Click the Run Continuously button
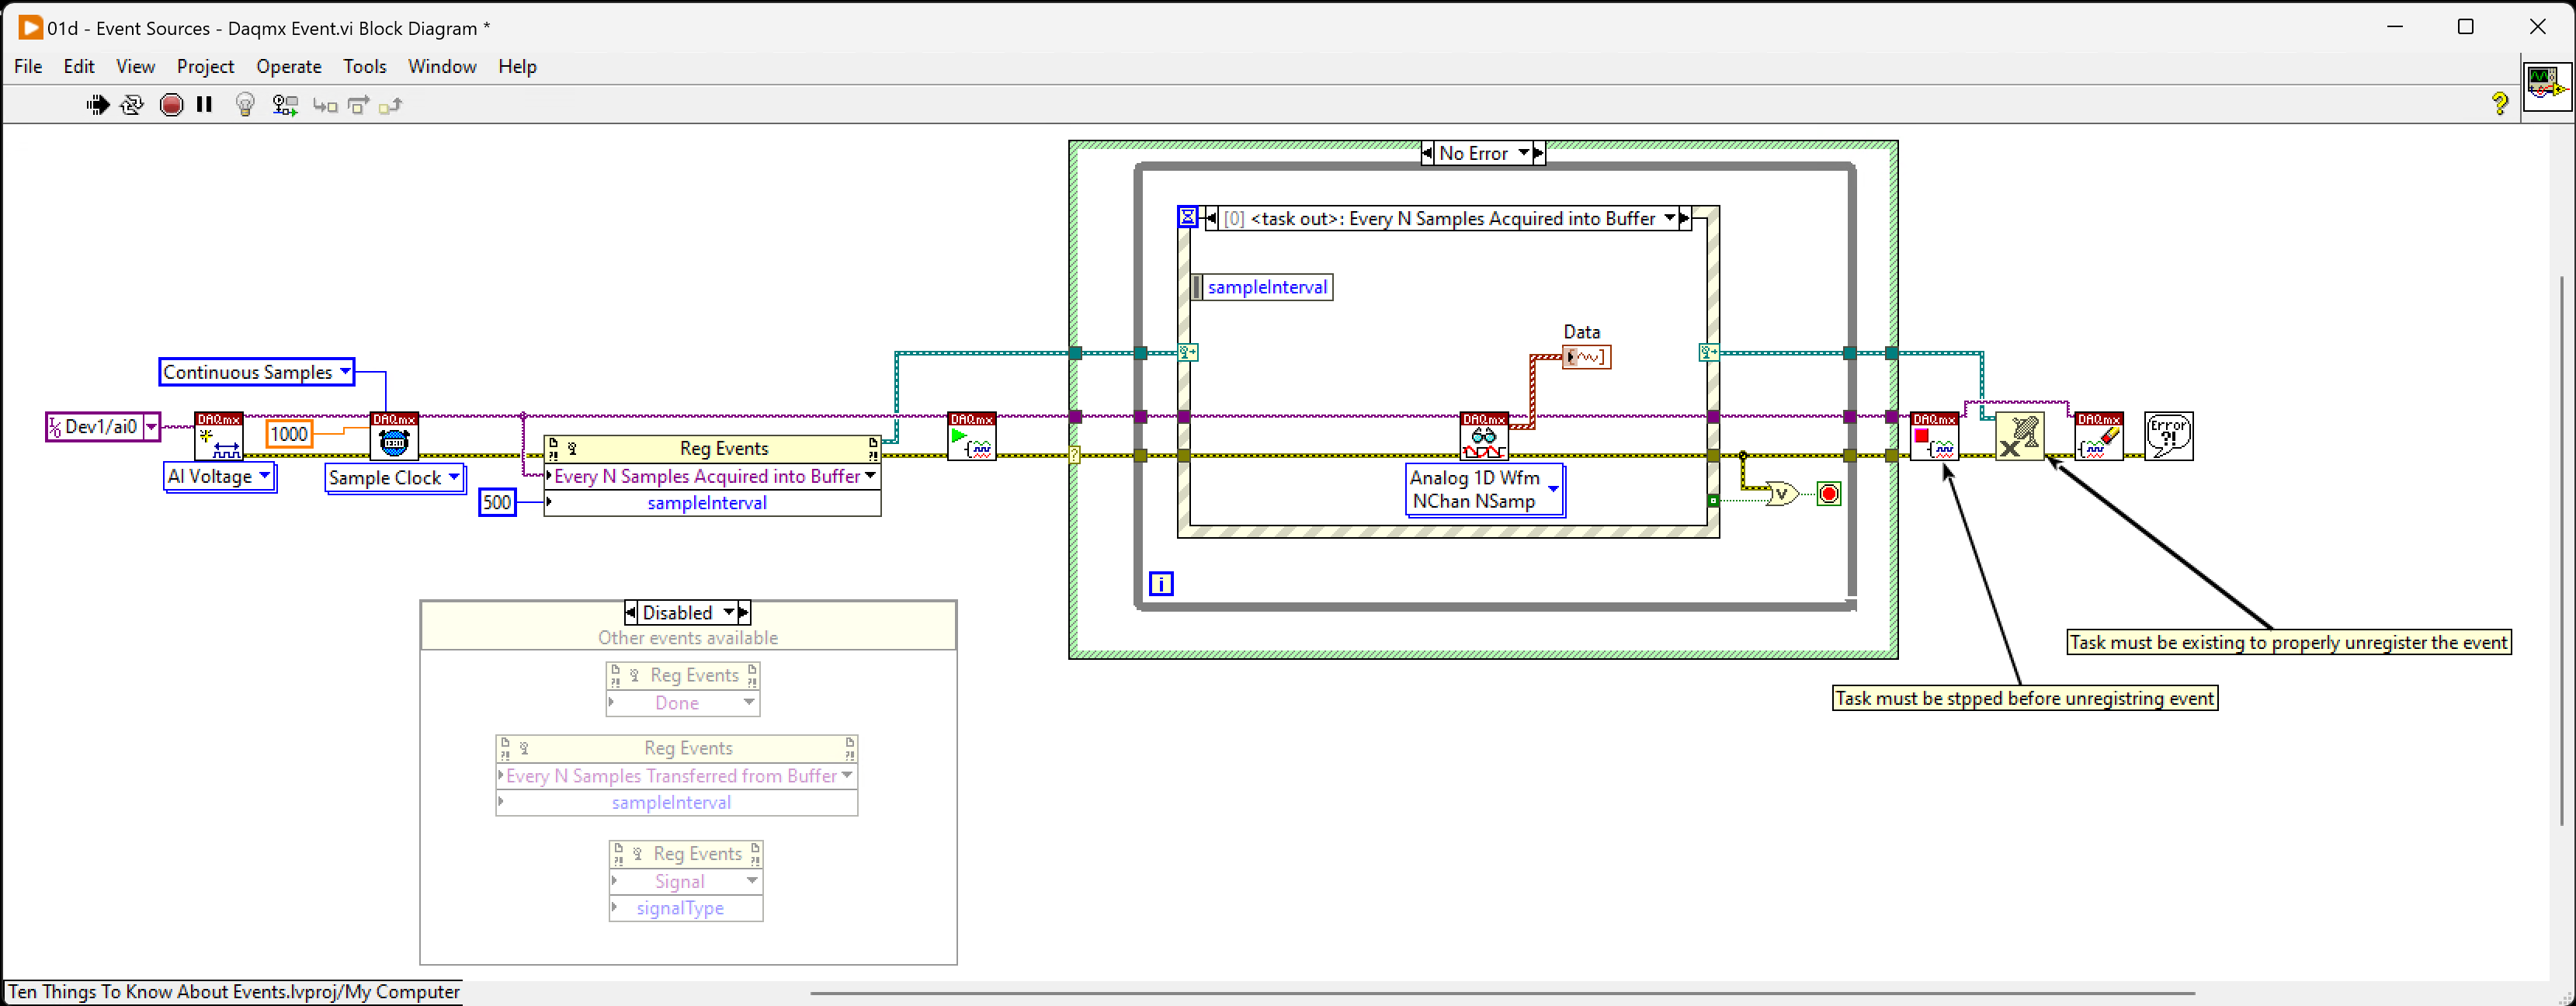The width and height of the screenshot is (2576, 1006). tap(132, 105)
